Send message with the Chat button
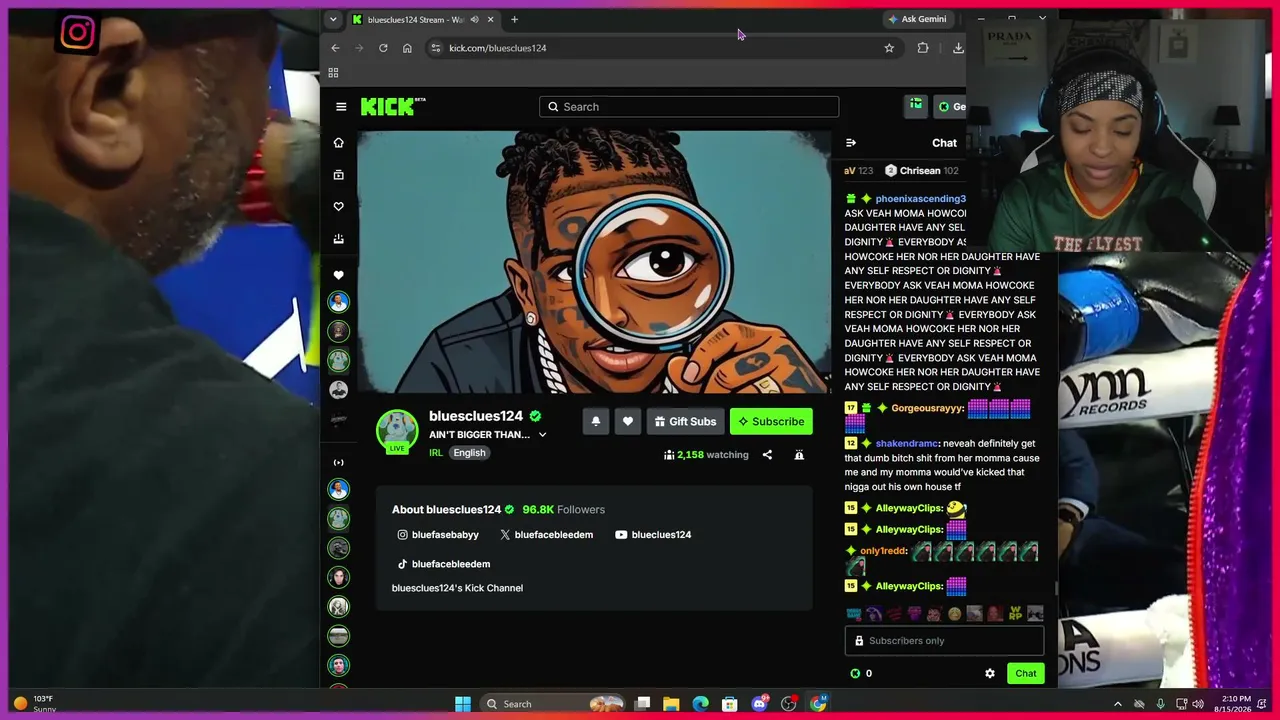 (1026, 674)
